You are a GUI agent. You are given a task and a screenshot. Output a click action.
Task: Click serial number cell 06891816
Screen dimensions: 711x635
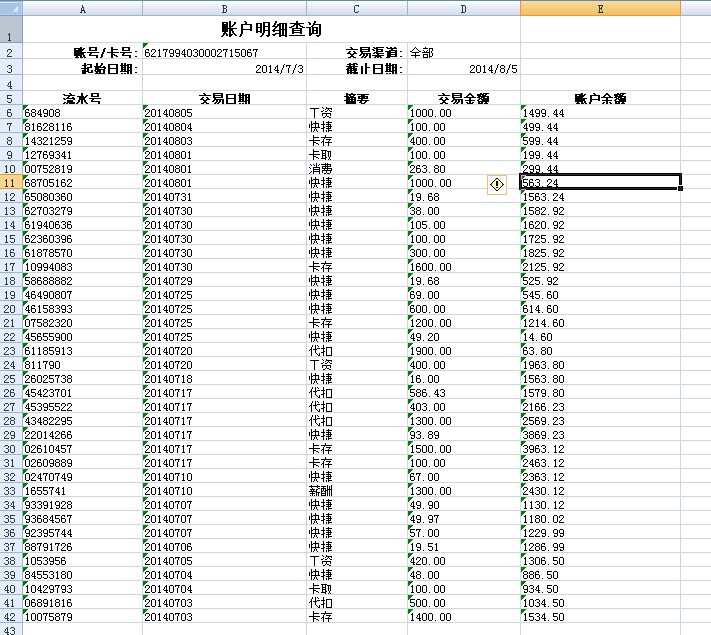[x=83, y=603]
